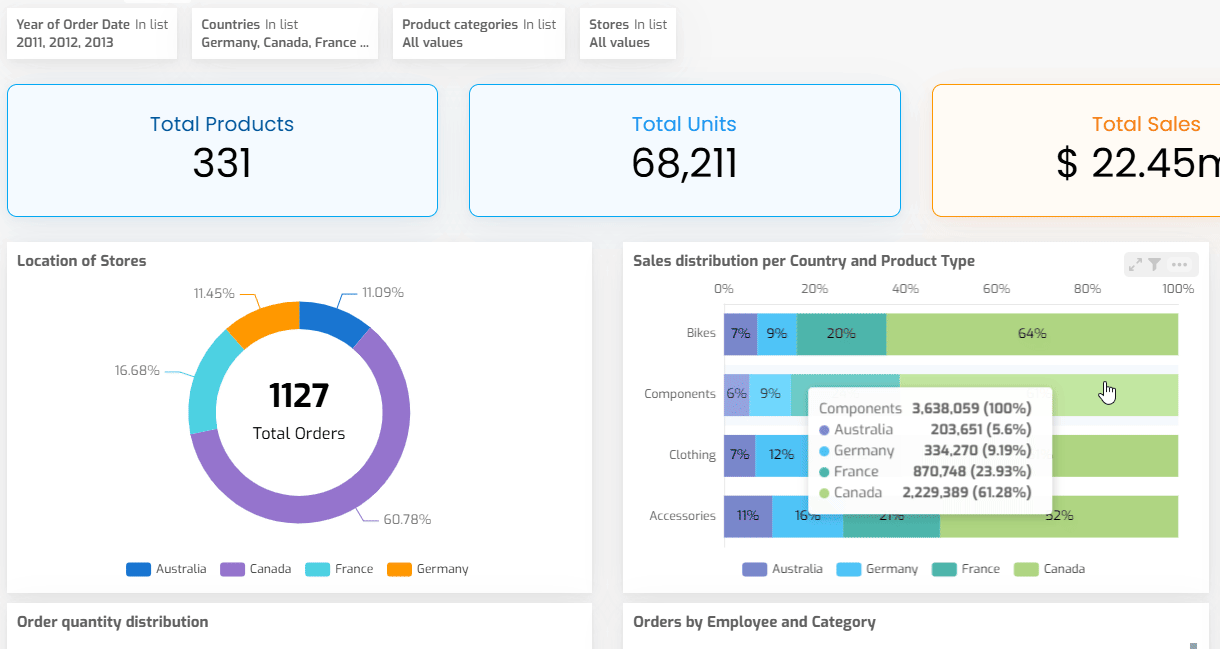Click the Orders by Employee and Category title
This screenshot has height=649, width=1220.
pos(754,622)
